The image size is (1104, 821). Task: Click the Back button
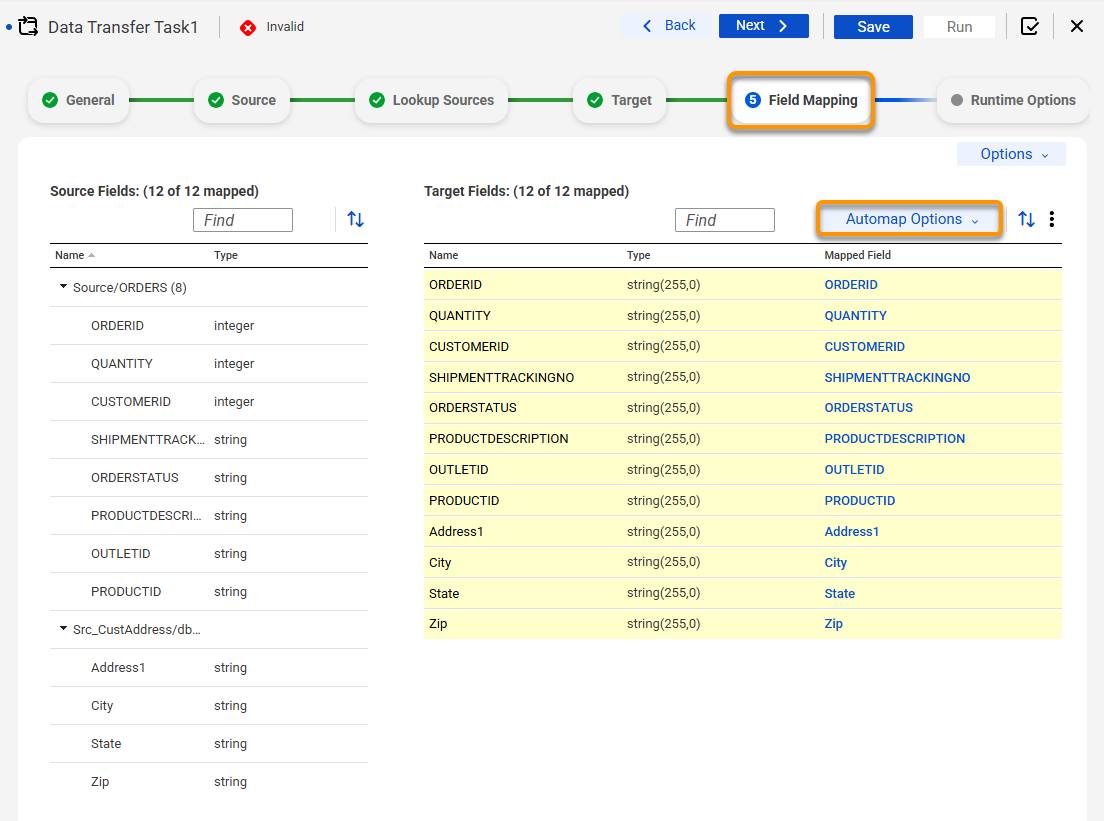pyautogui.click(x=669, y=26)
